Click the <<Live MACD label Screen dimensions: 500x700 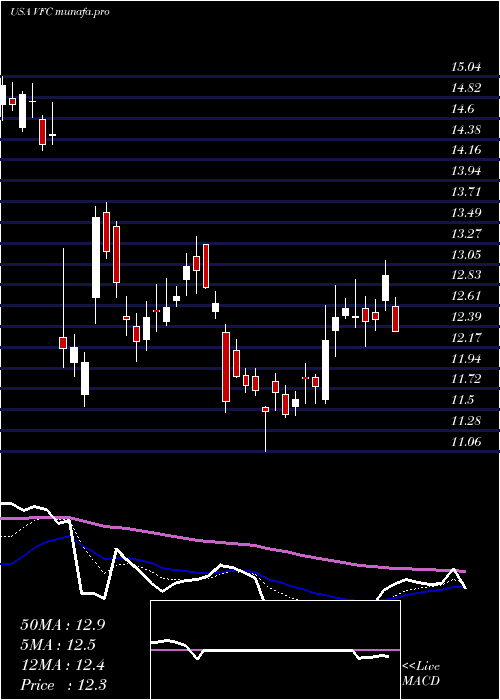[x=421, y=673]
